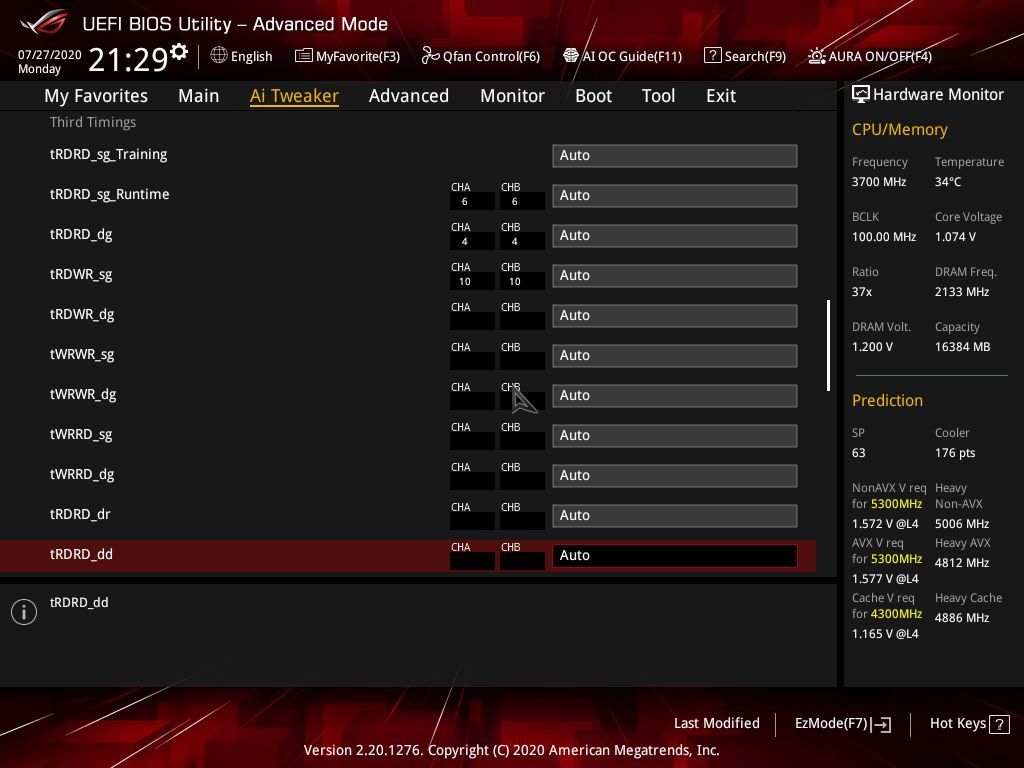Click the 1.074 V core voltage value
The height and width of the screenshot is (768, 1024).
(x=955, y=237)
